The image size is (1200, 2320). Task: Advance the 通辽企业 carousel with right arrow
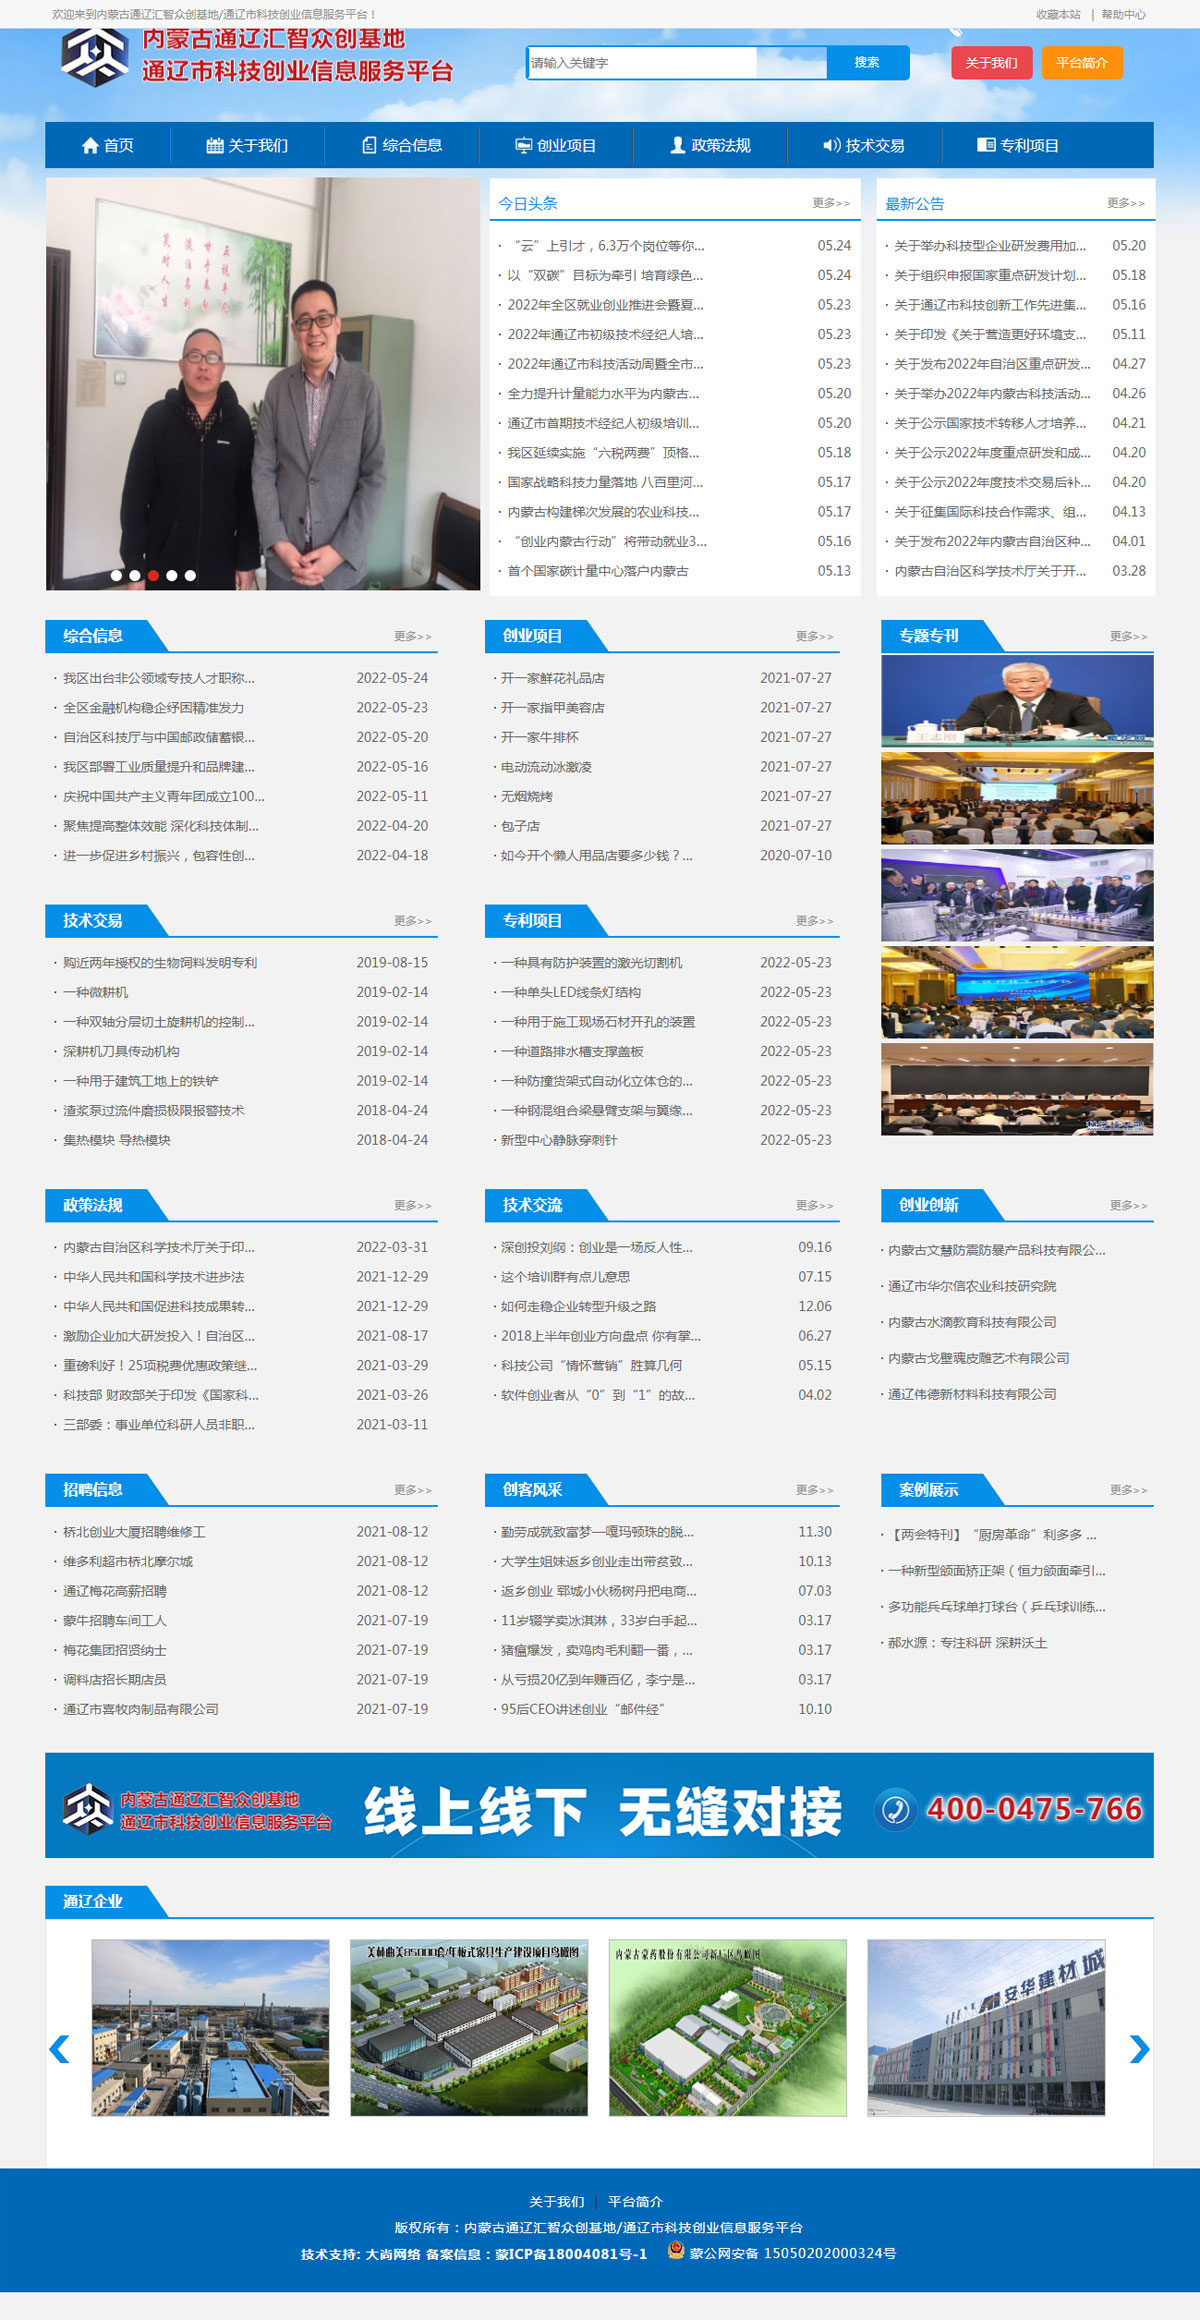pos(1138,2049)
